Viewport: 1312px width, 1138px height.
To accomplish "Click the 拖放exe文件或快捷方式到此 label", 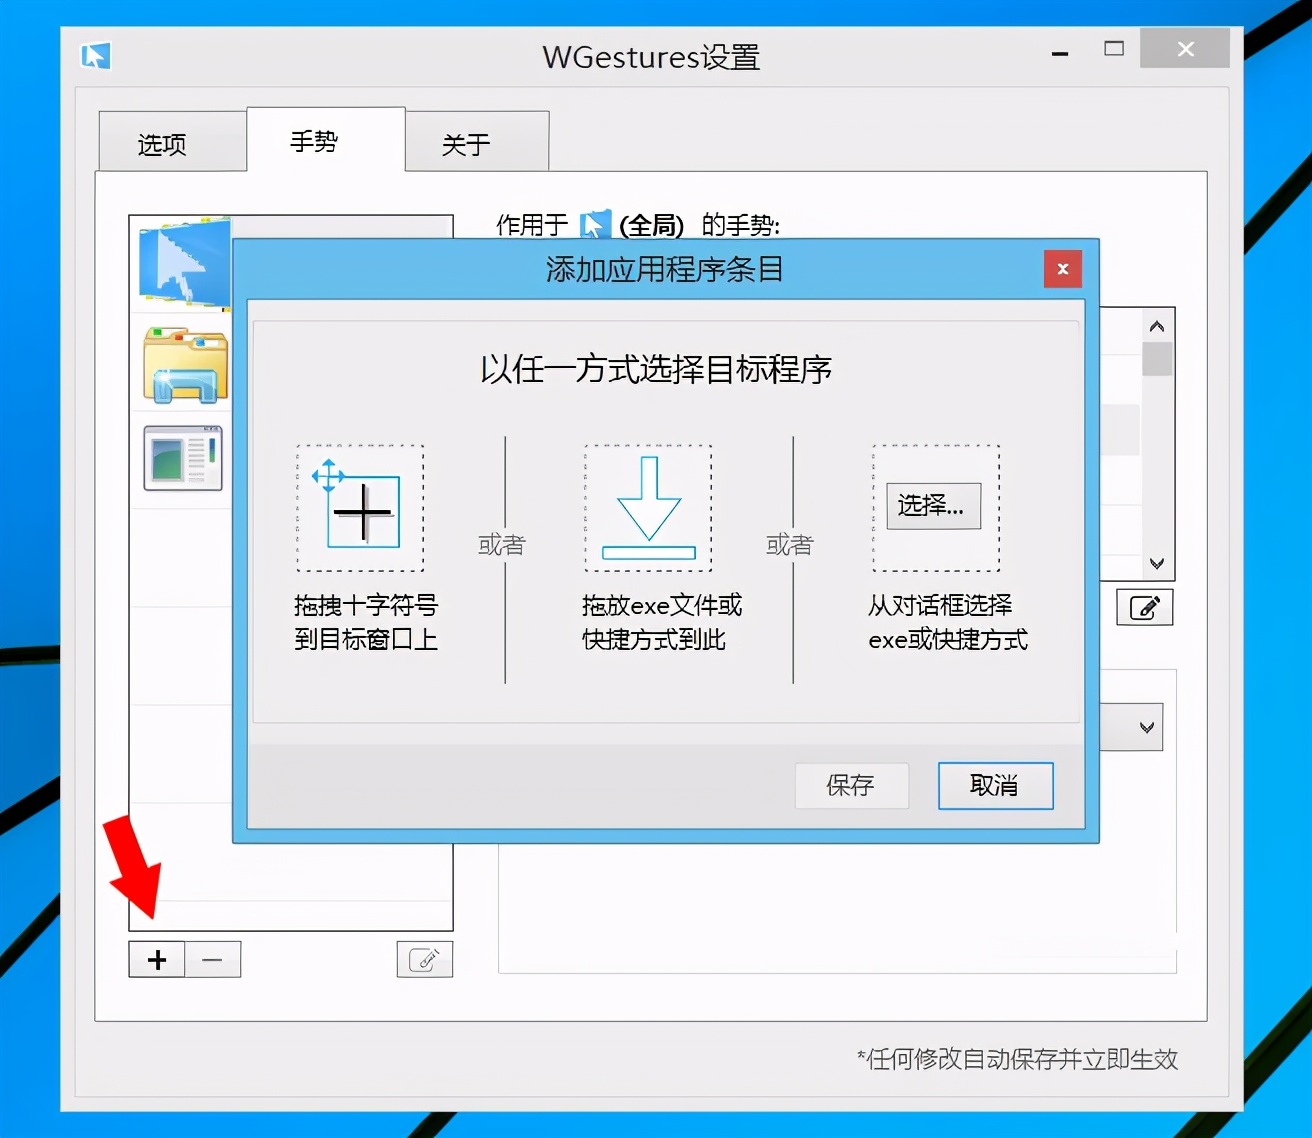I will click(662, 622).
